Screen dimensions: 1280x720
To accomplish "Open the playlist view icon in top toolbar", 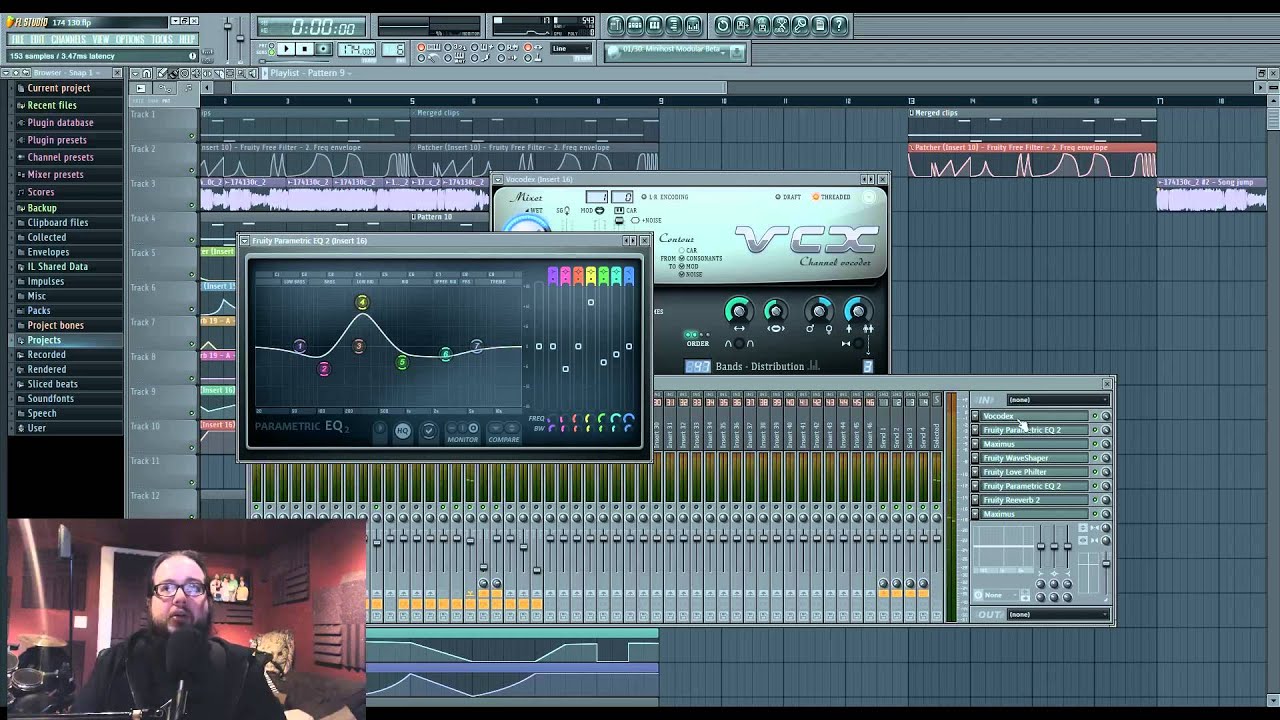I will [616, 25].
